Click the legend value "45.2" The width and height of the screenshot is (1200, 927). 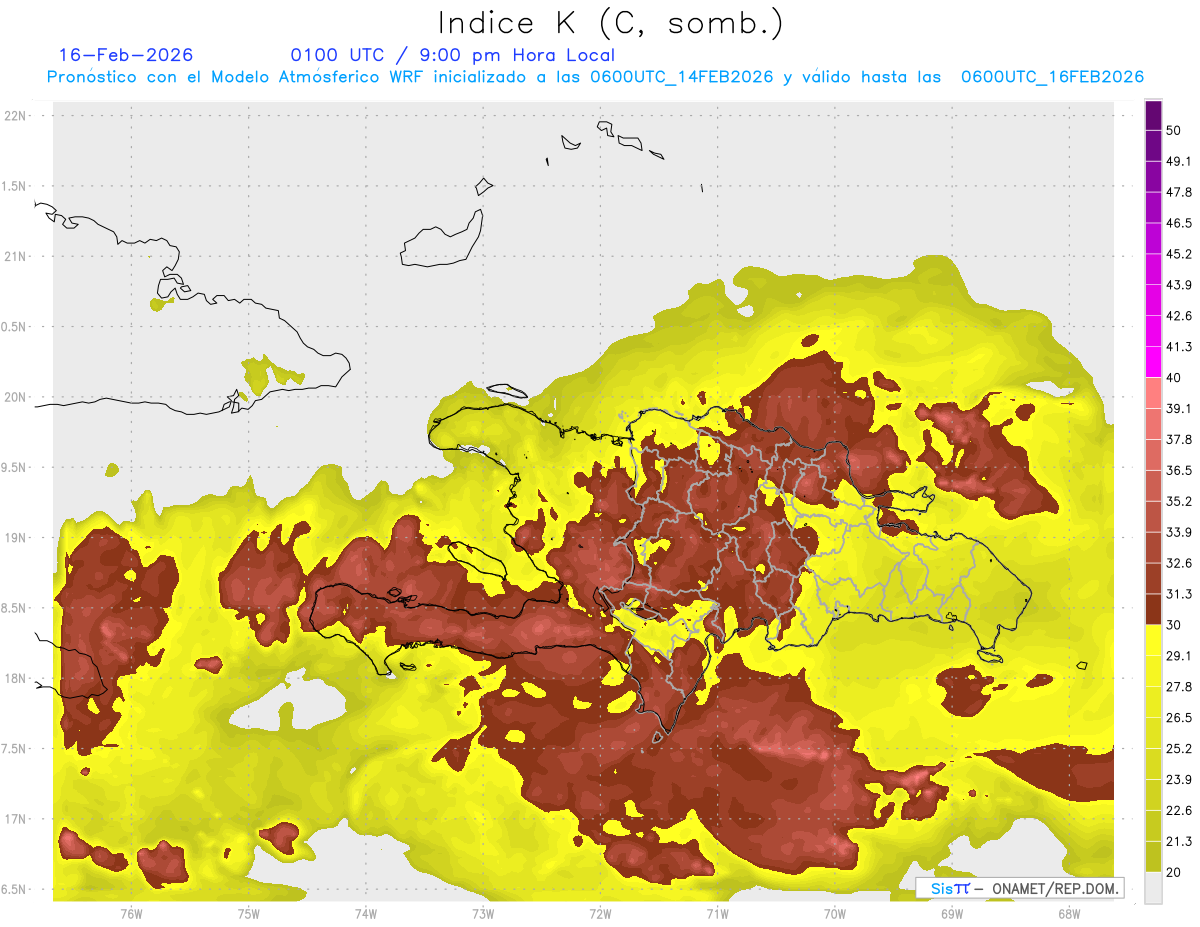coord(1179,254)
